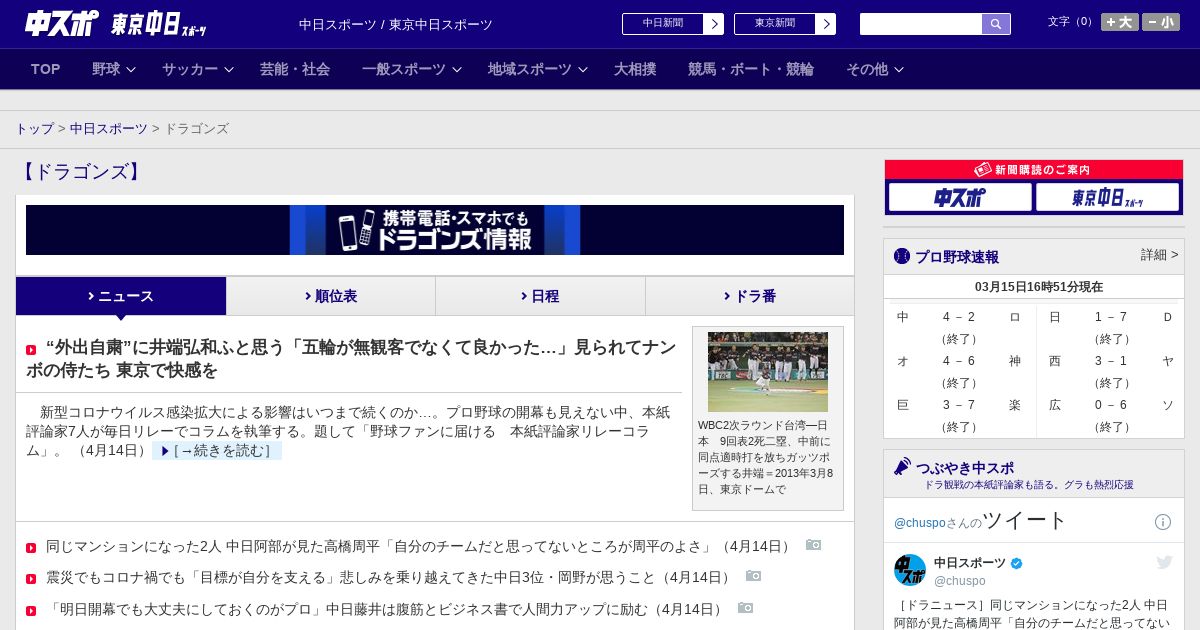Open 大相撲 menu item
The image size is (1200, 630).
pyautogui.click(x=635, y=69)
